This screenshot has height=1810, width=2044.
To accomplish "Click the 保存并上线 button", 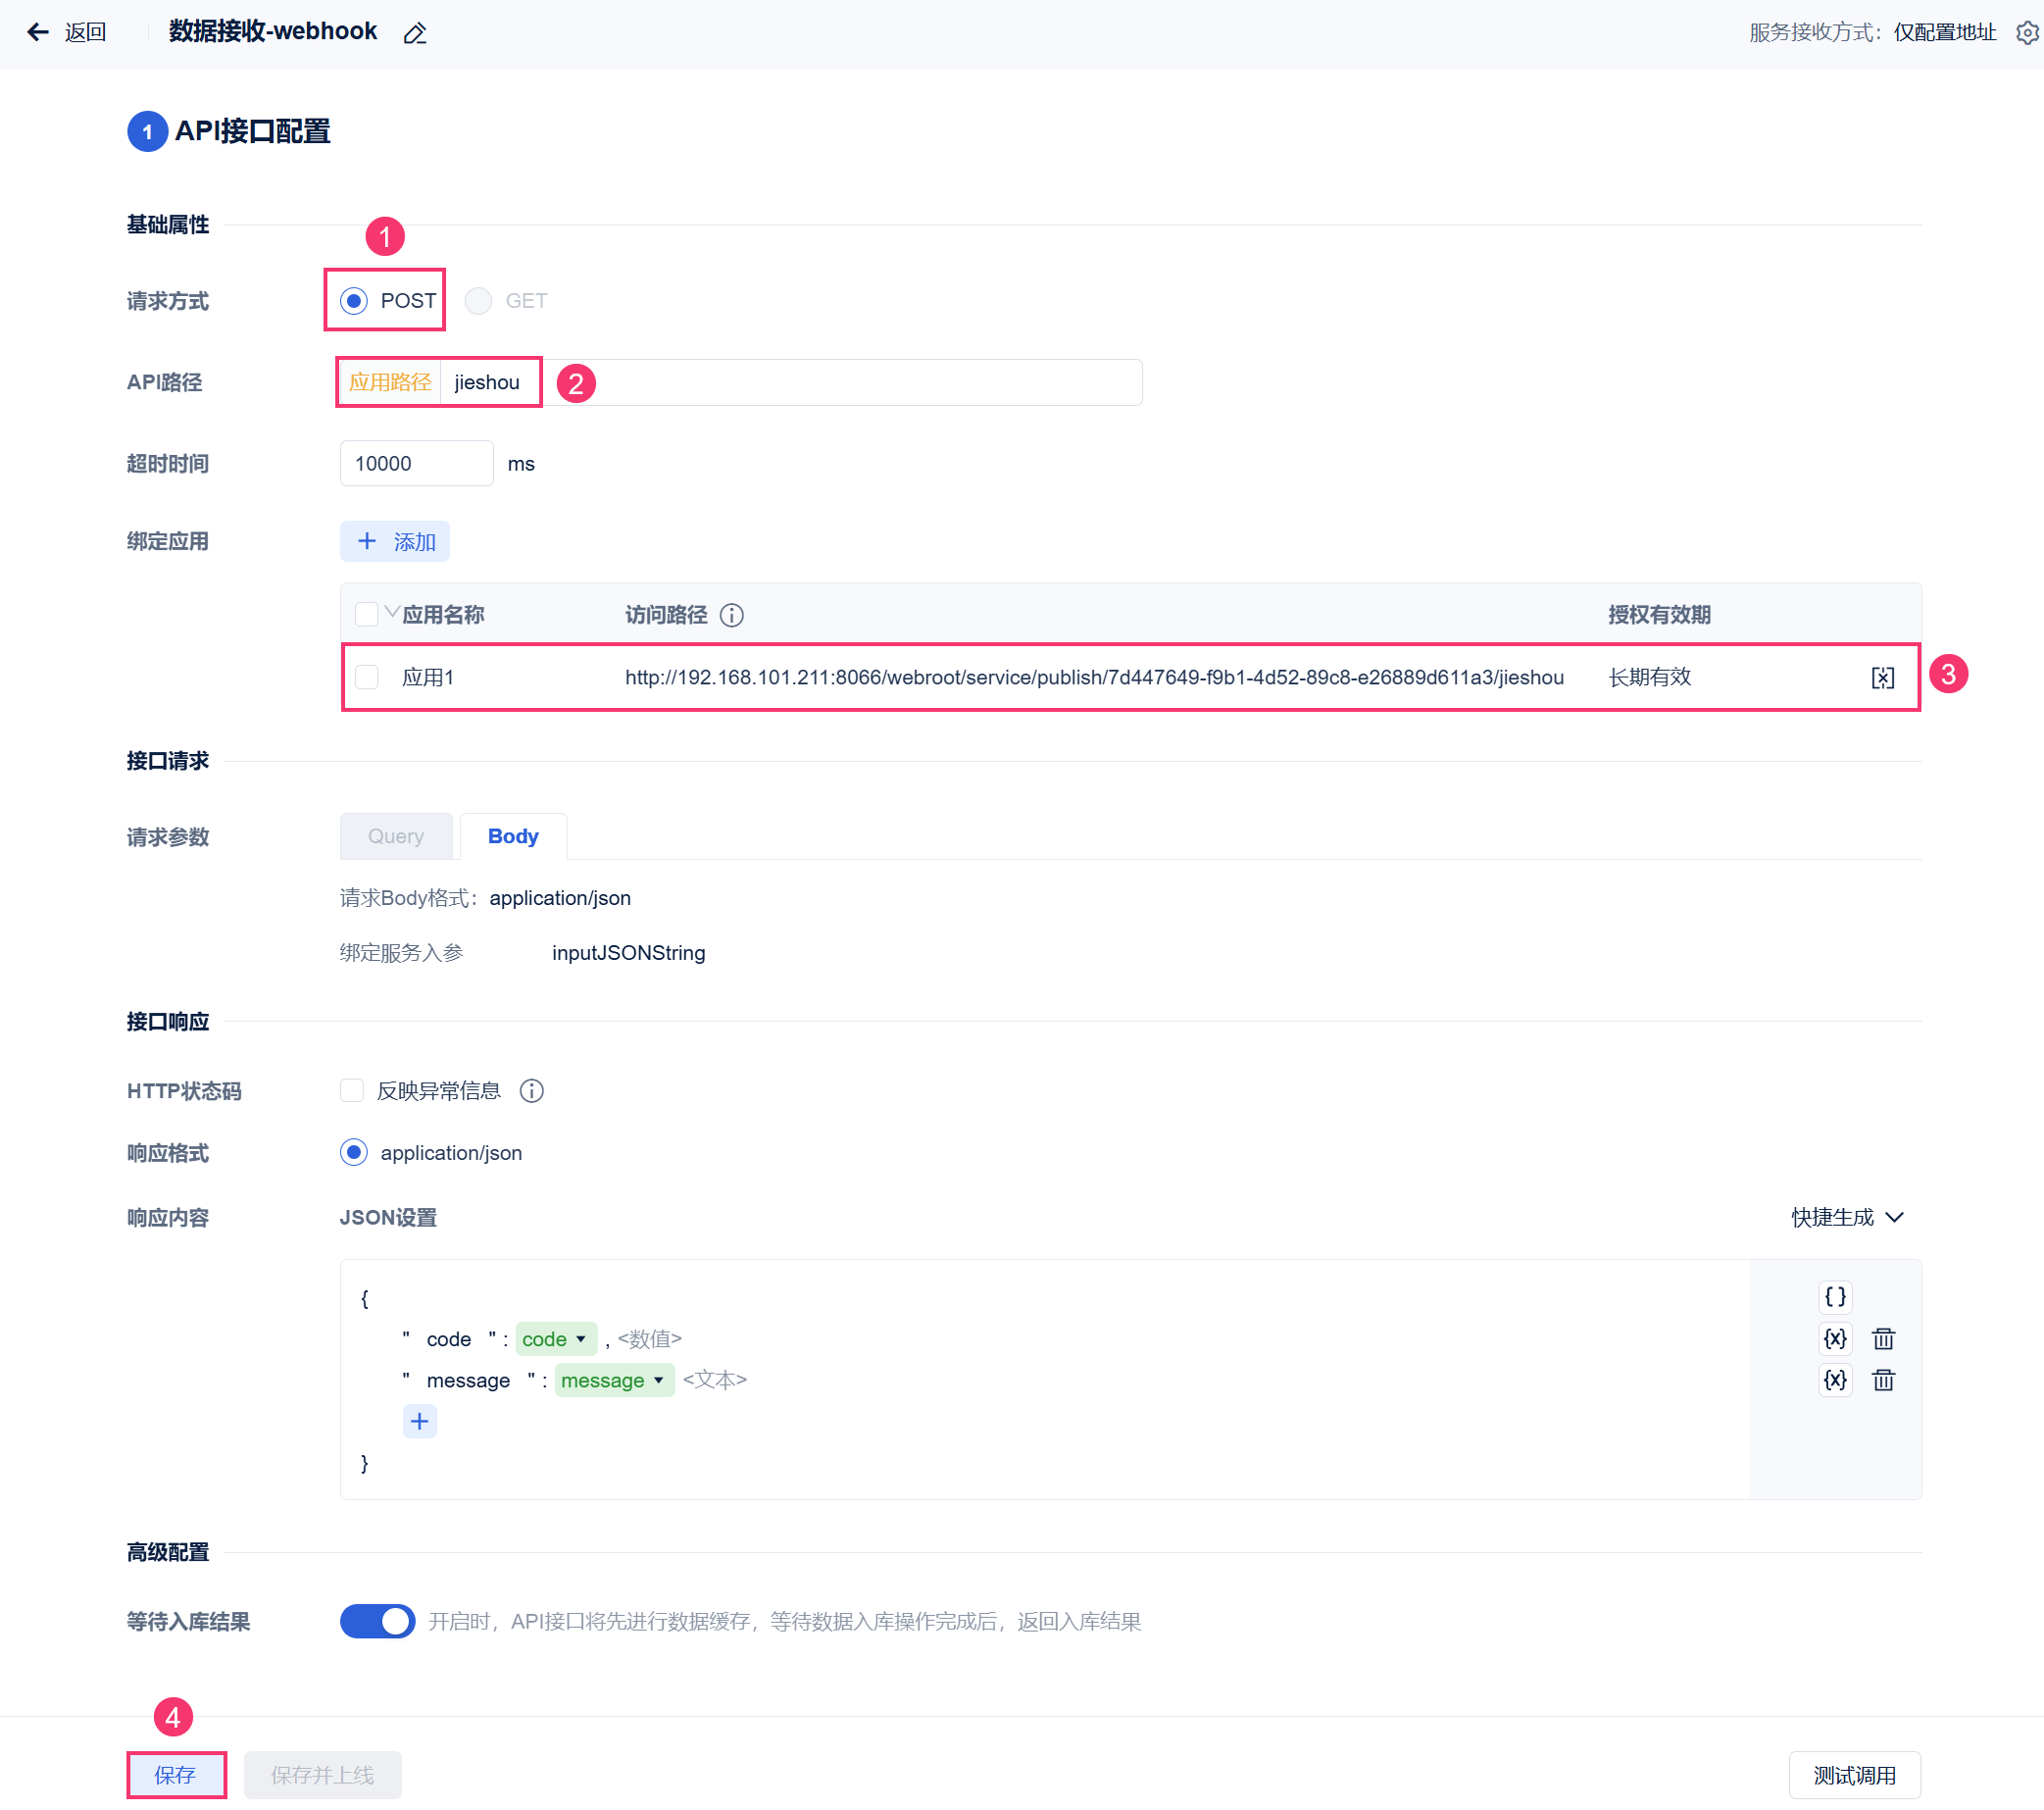I will (323, 1776).
